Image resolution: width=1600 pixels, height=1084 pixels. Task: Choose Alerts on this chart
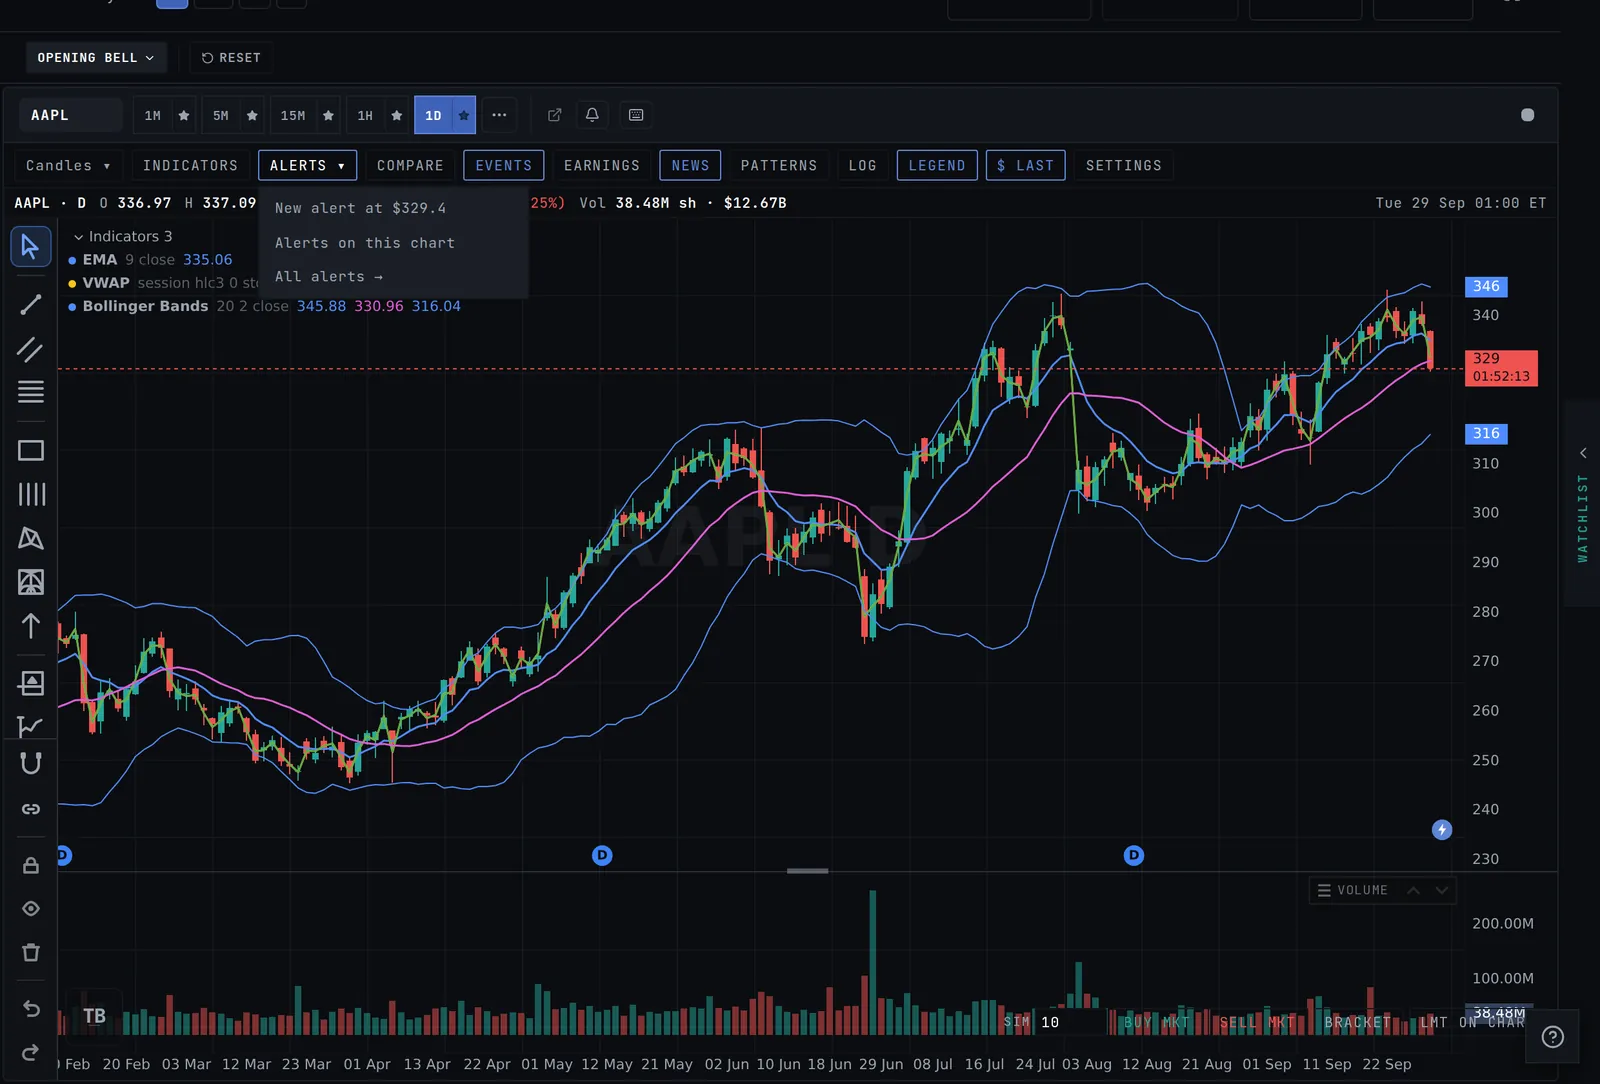pos(393,243)
